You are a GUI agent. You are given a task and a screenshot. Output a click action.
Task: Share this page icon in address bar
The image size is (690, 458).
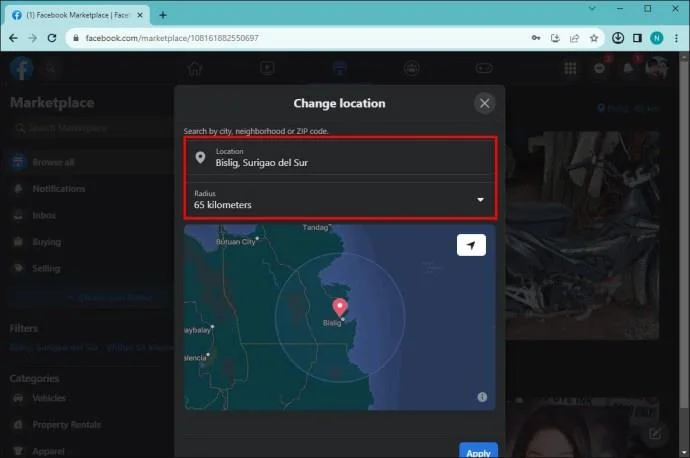click(x=574, y=38)
